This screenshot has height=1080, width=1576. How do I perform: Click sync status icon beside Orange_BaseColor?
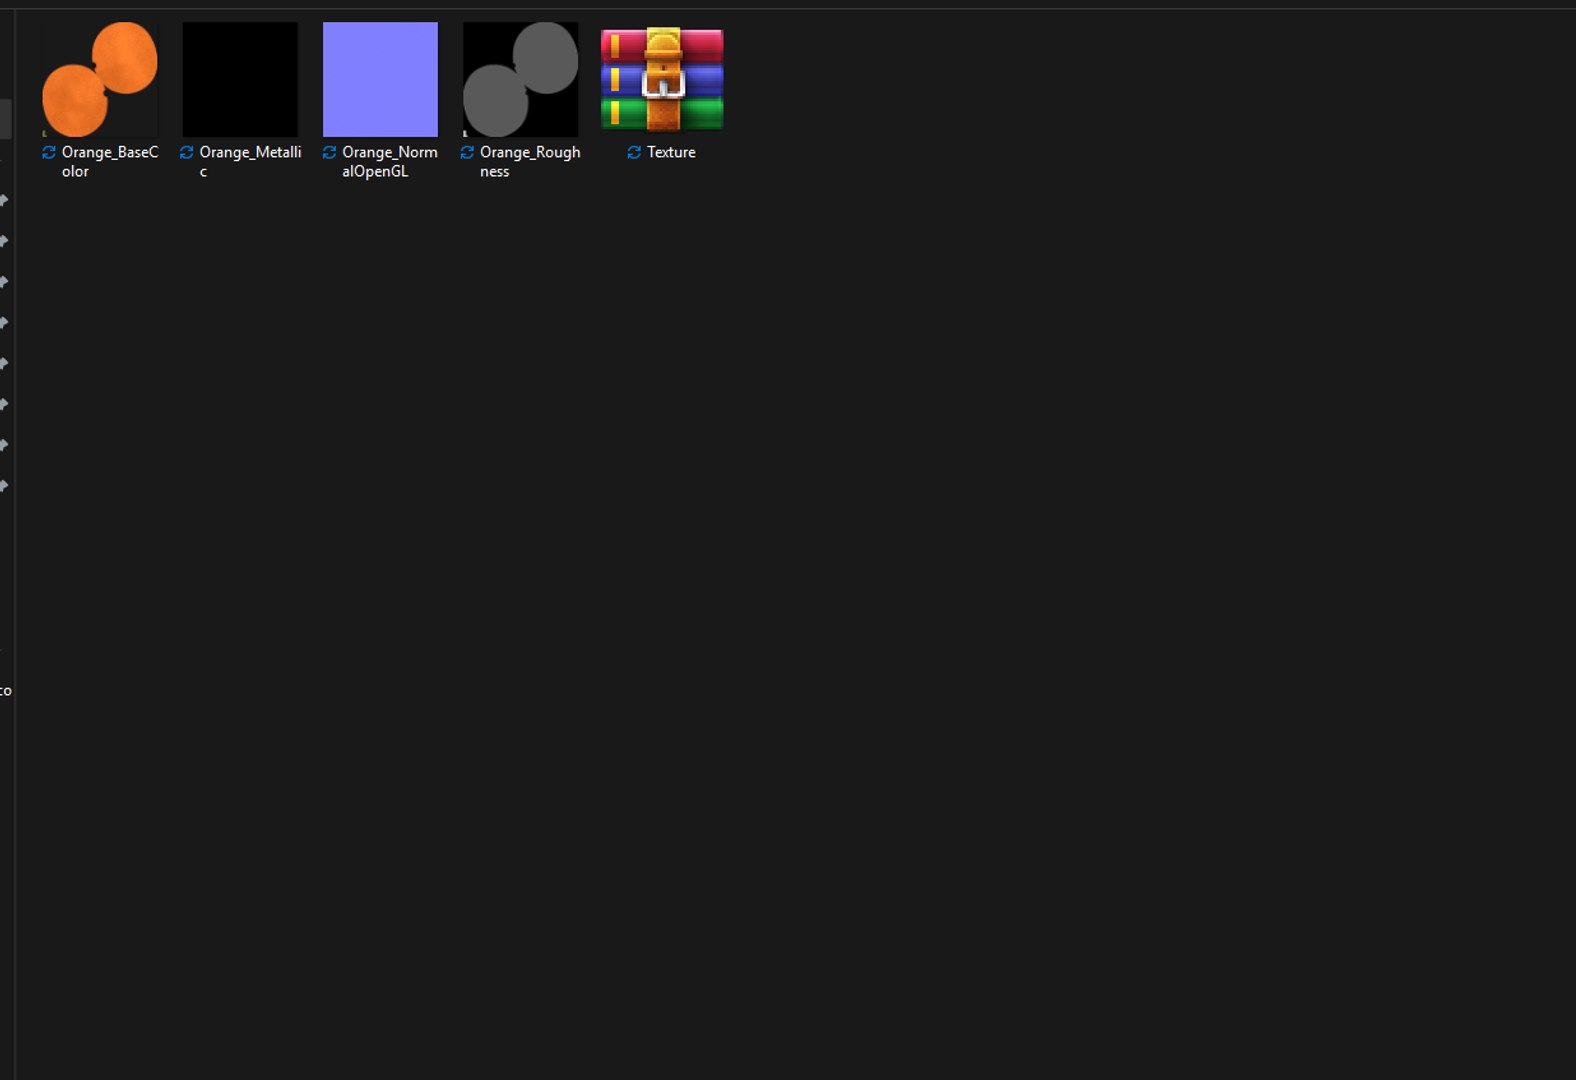(x=49, y=152)
